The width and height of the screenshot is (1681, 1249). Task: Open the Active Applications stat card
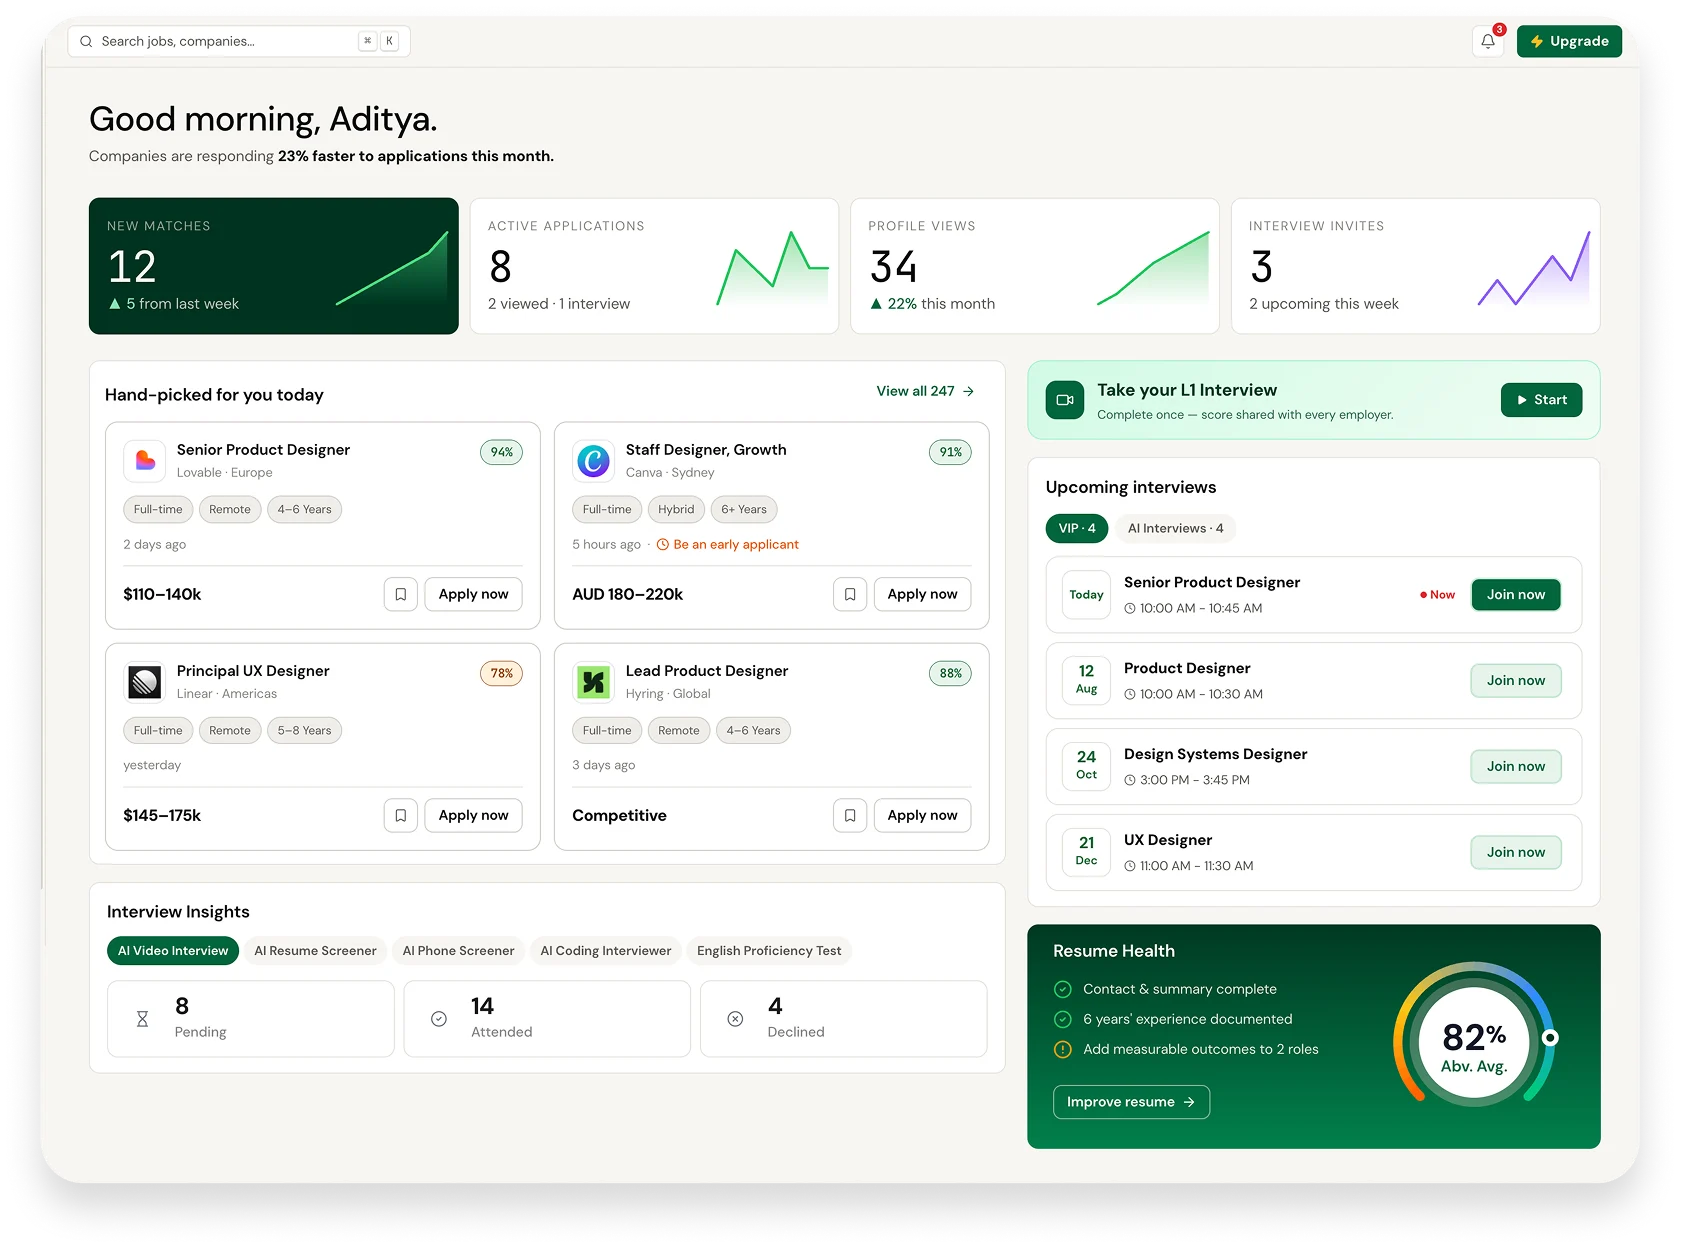[x=654, y=266]
